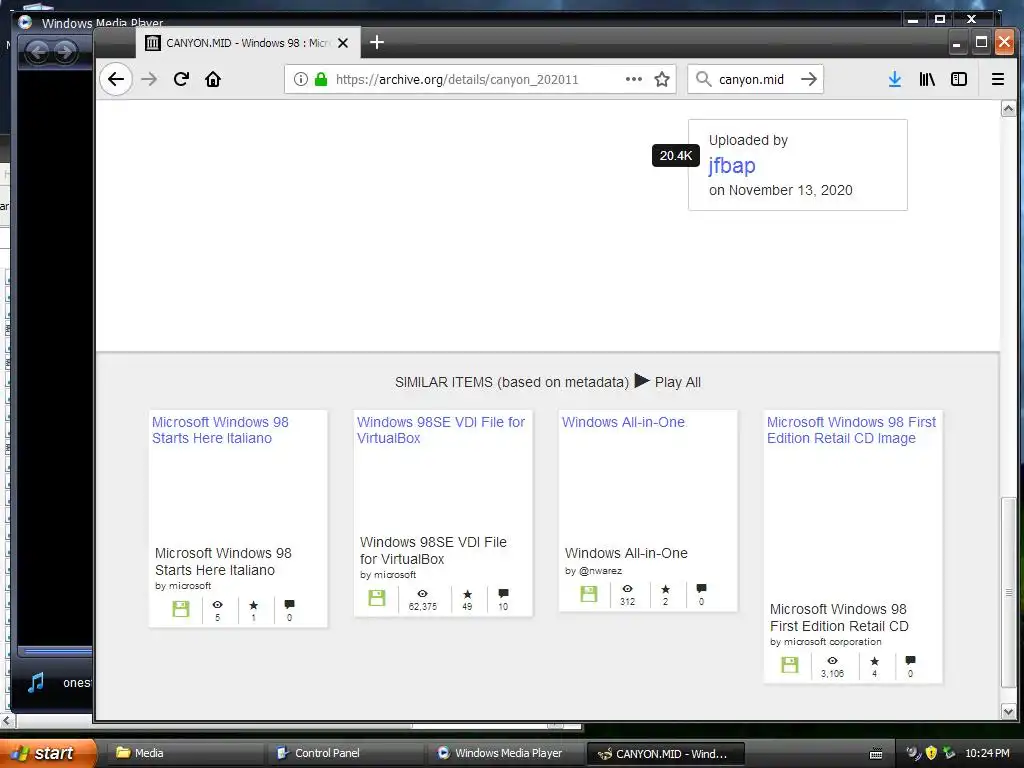Open the Firefox downloads panel
This screenshot has height=768, width=1024.
pyautogui.click(x=895, y=80)
